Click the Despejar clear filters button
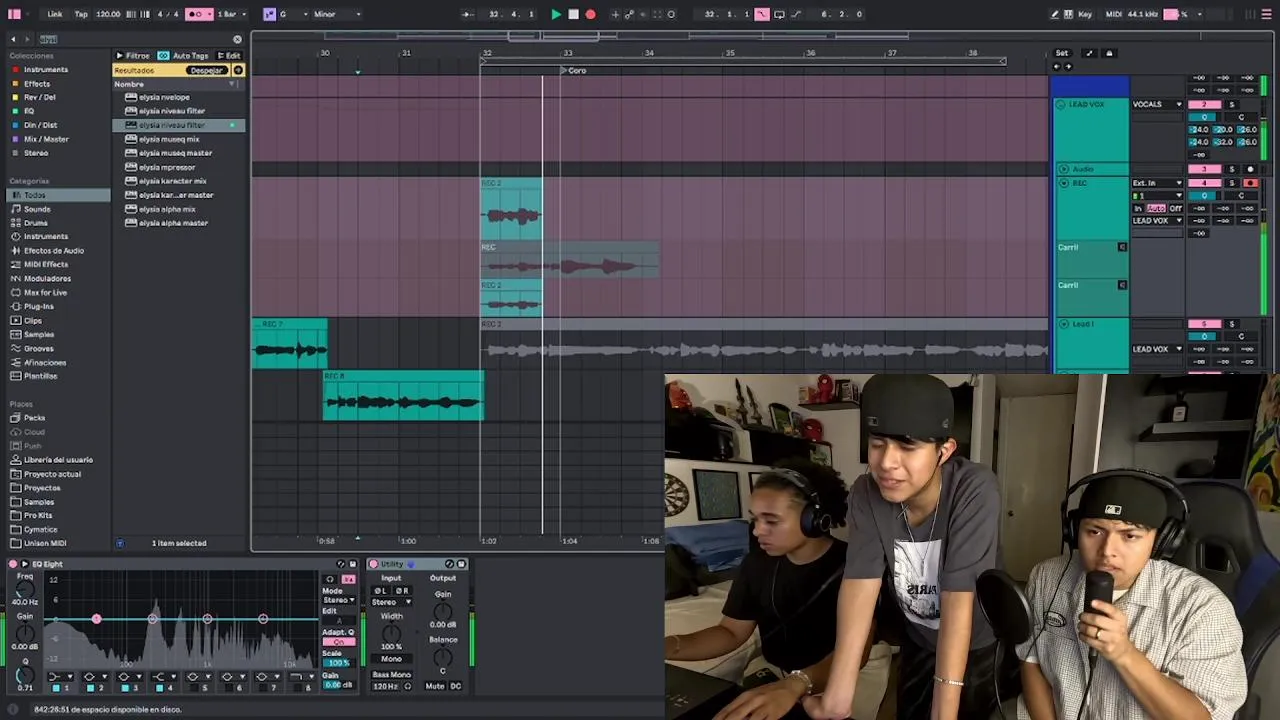 [207, 70]
